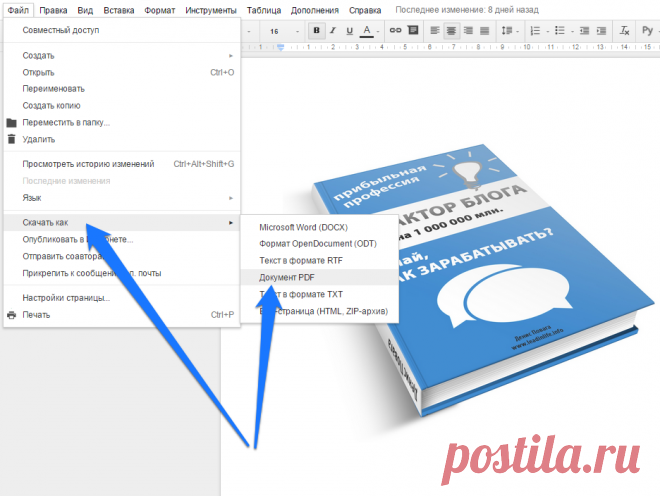Open the font size dropdown

pos(281,31)
